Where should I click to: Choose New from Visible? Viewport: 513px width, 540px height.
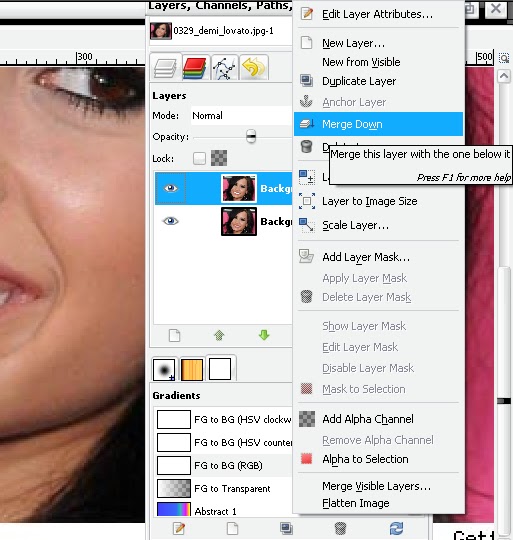[378, 62]
